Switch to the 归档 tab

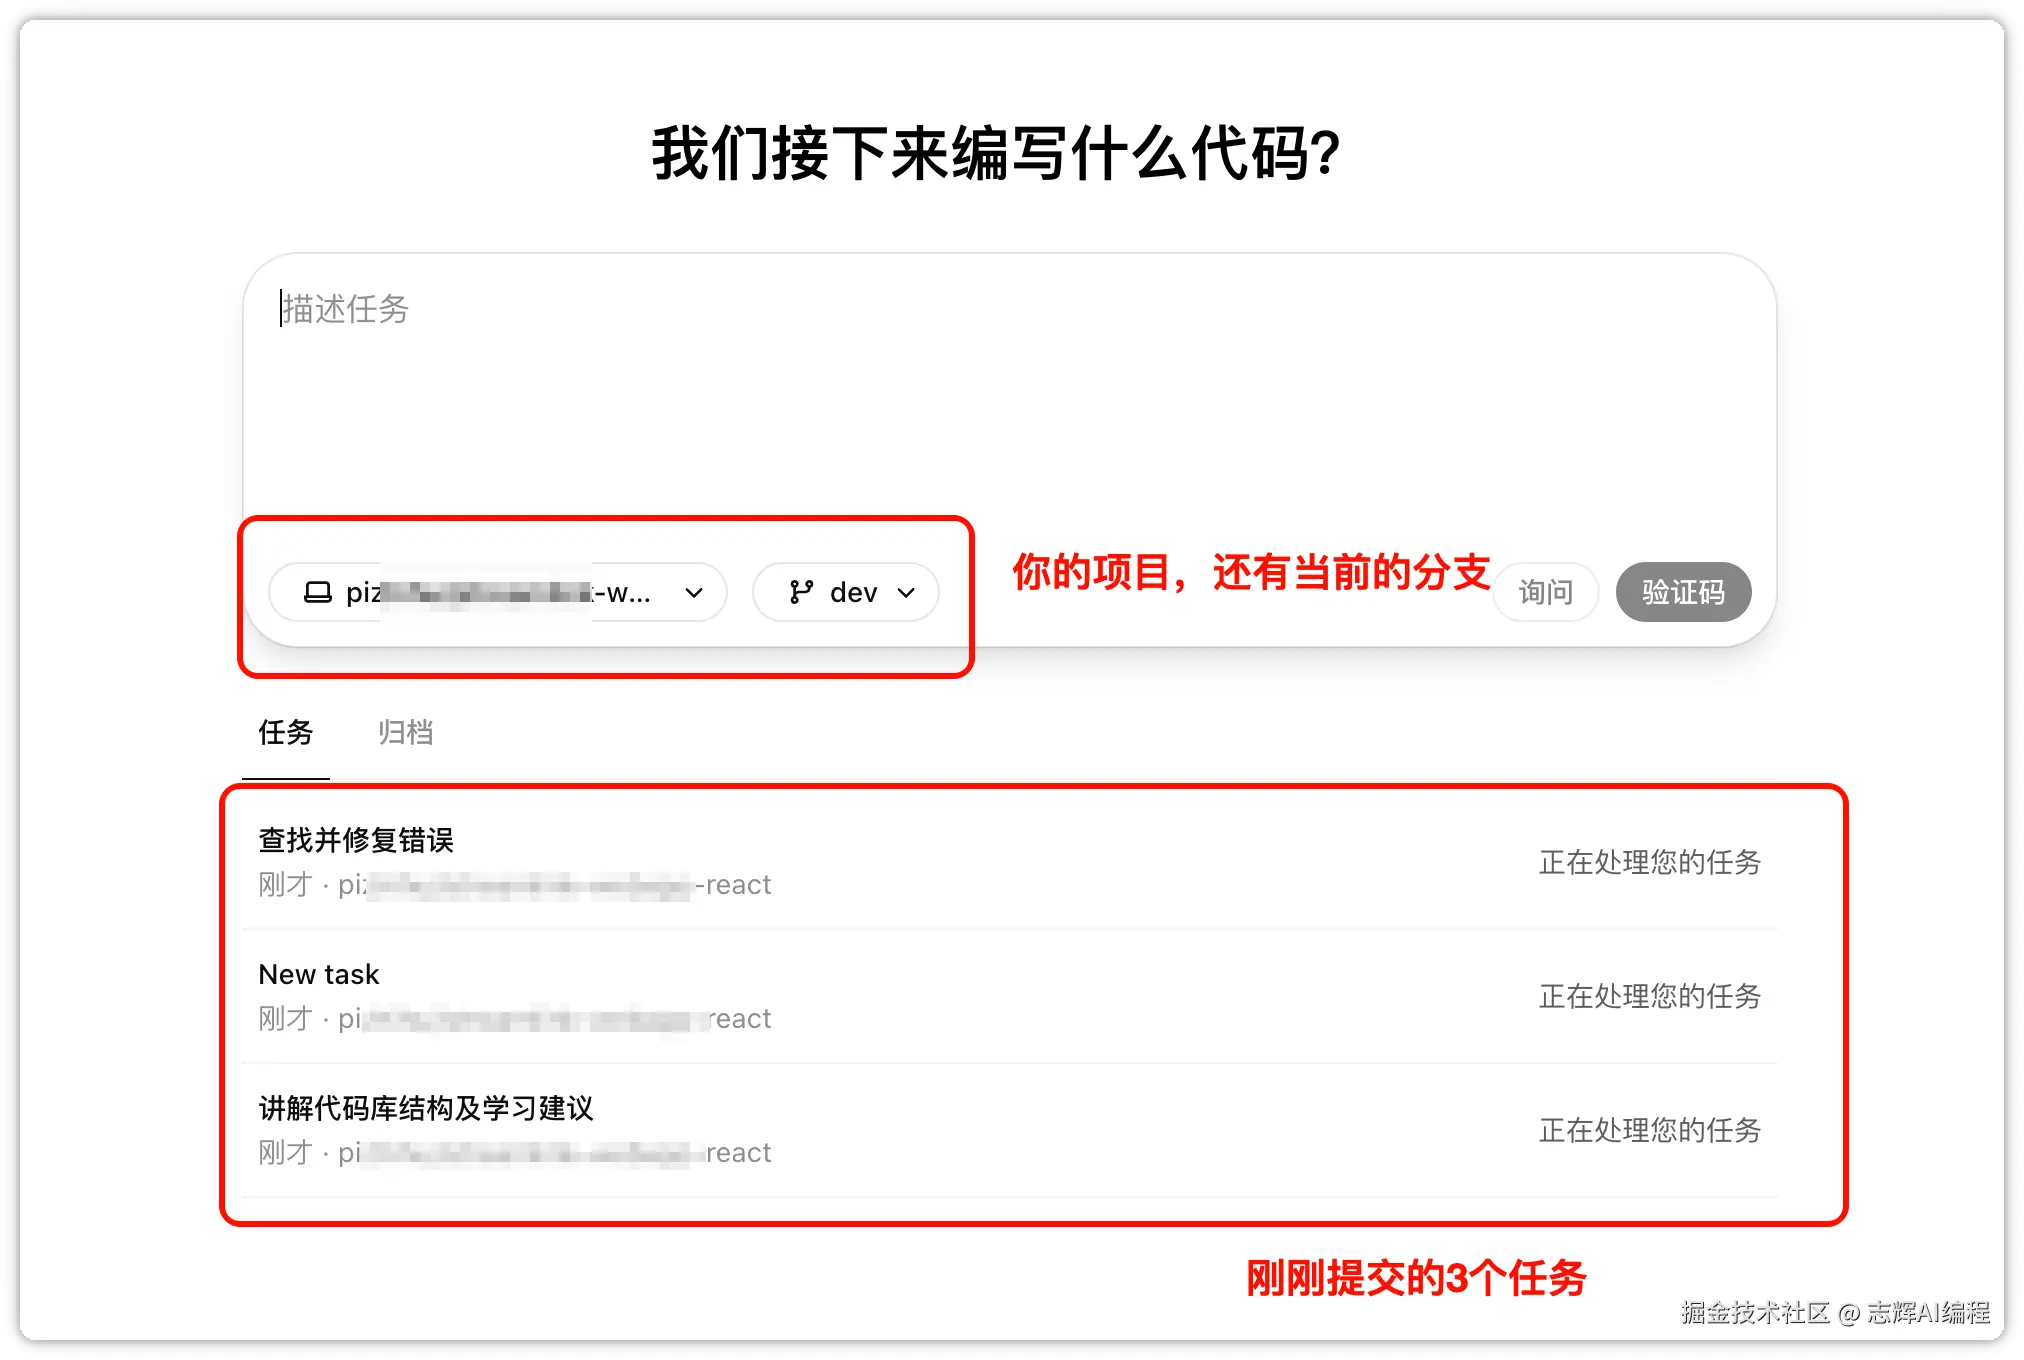(405, 732)
